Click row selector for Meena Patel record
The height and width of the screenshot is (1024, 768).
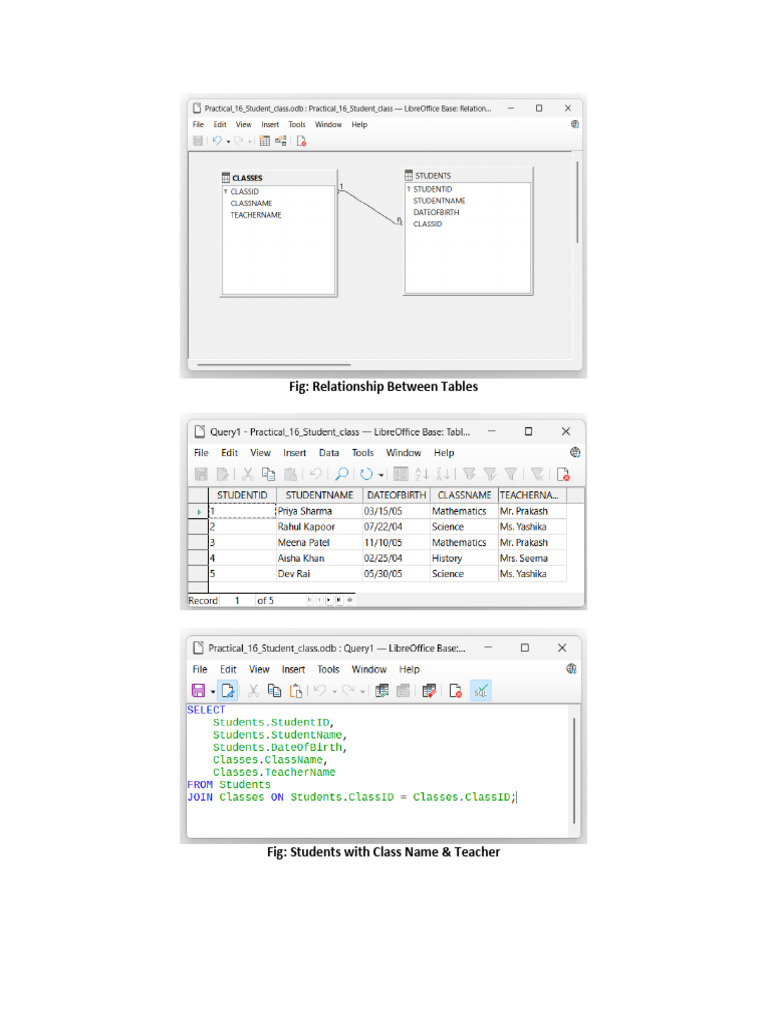(199, 542)
